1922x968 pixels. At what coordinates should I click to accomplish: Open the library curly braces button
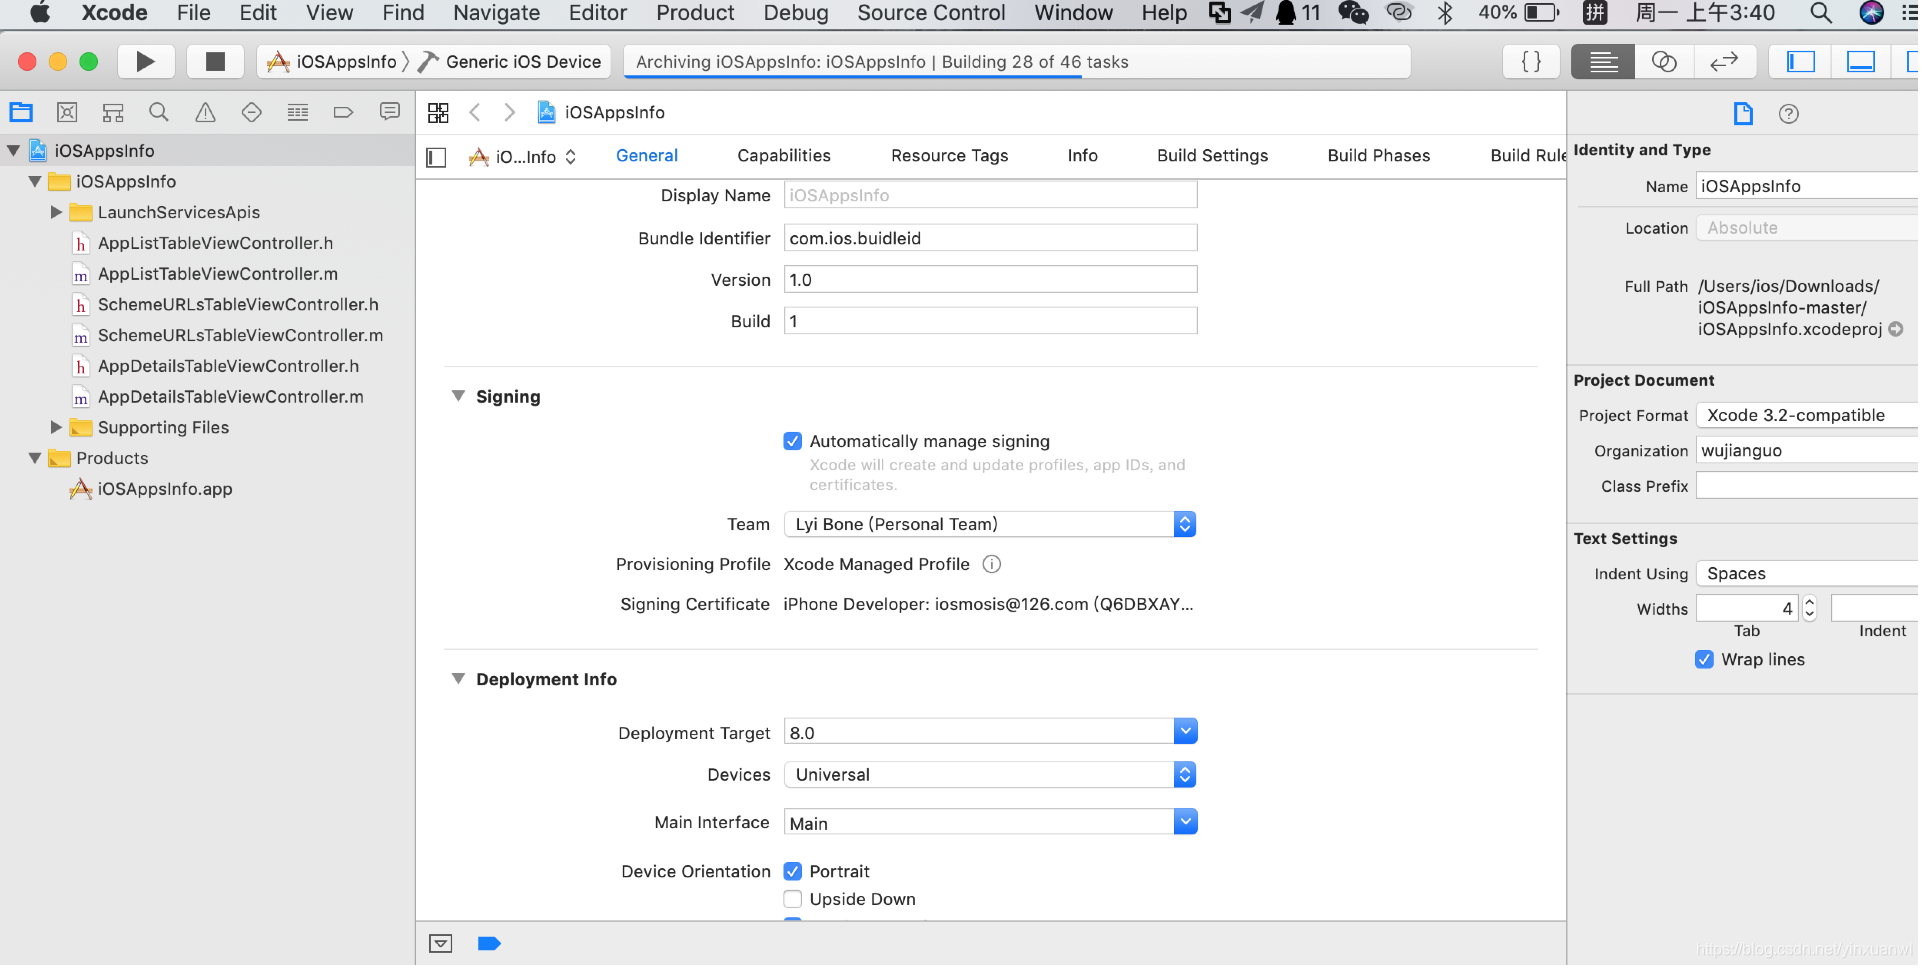pyautogui.click(x=1530, y=62)
